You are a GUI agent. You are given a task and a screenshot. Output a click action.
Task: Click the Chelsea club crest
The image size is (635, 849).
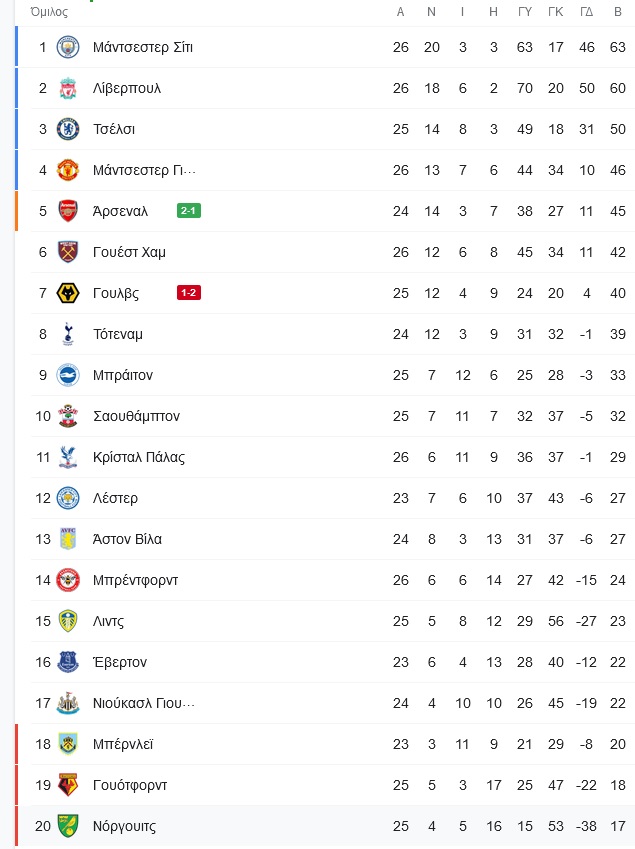68,129
